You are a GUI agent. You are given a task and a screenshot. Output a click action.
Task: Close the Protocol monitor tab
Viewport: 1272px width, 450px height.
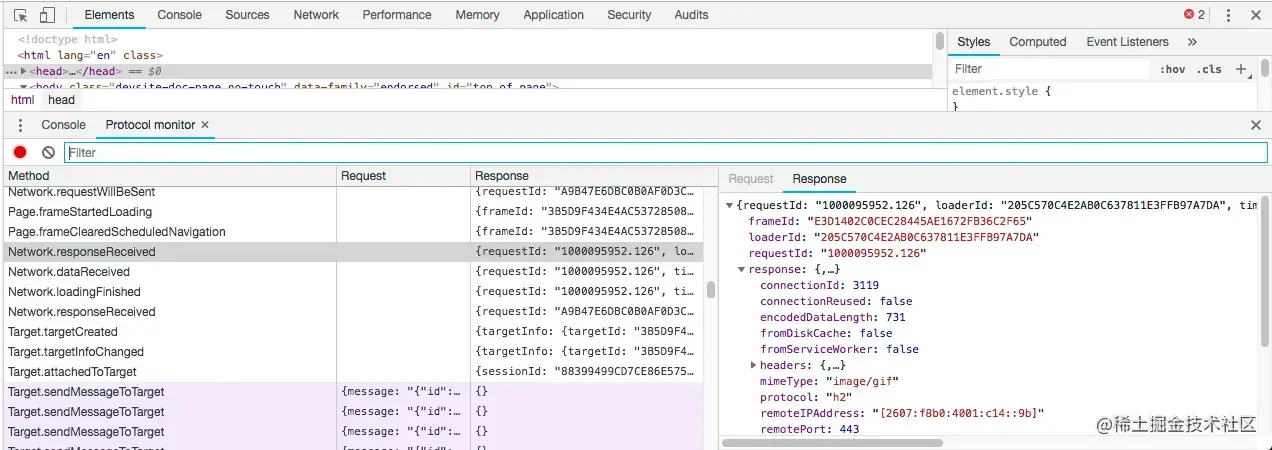(205, 125)
